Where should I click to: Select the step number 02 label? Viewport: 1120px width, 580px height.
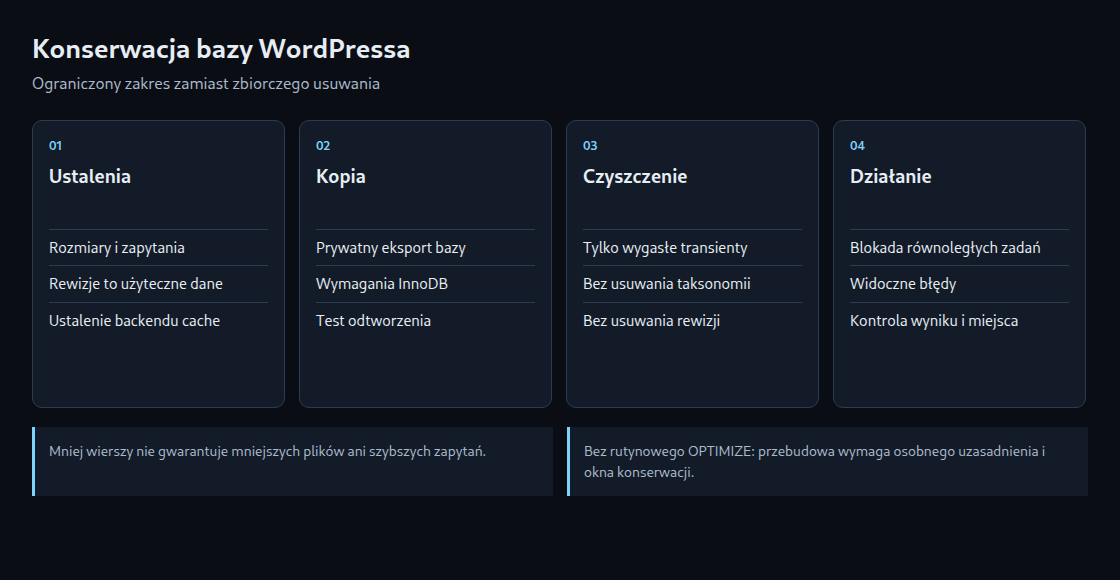(x=323, y=146)
